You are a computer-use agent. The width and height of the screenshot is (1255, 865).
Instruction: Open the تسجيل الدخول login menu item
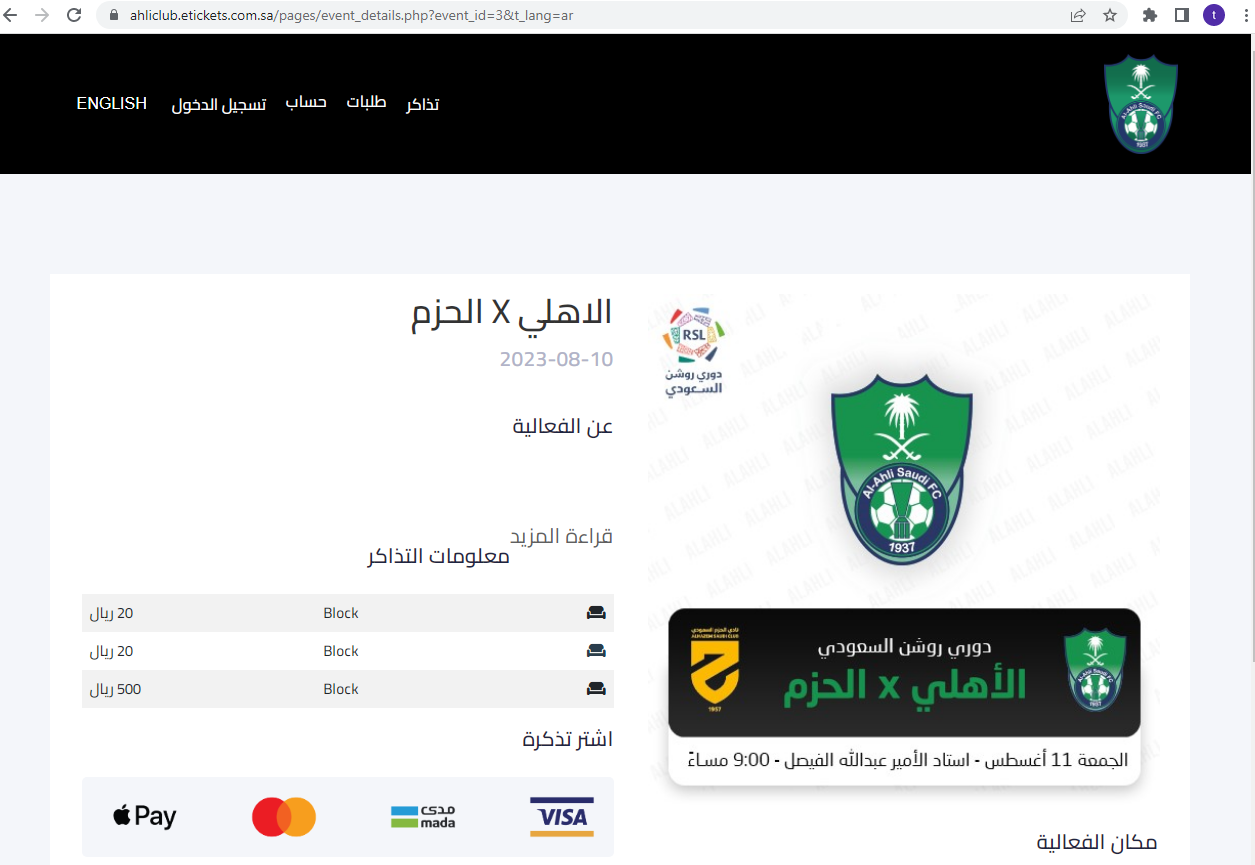click(219, 104)
